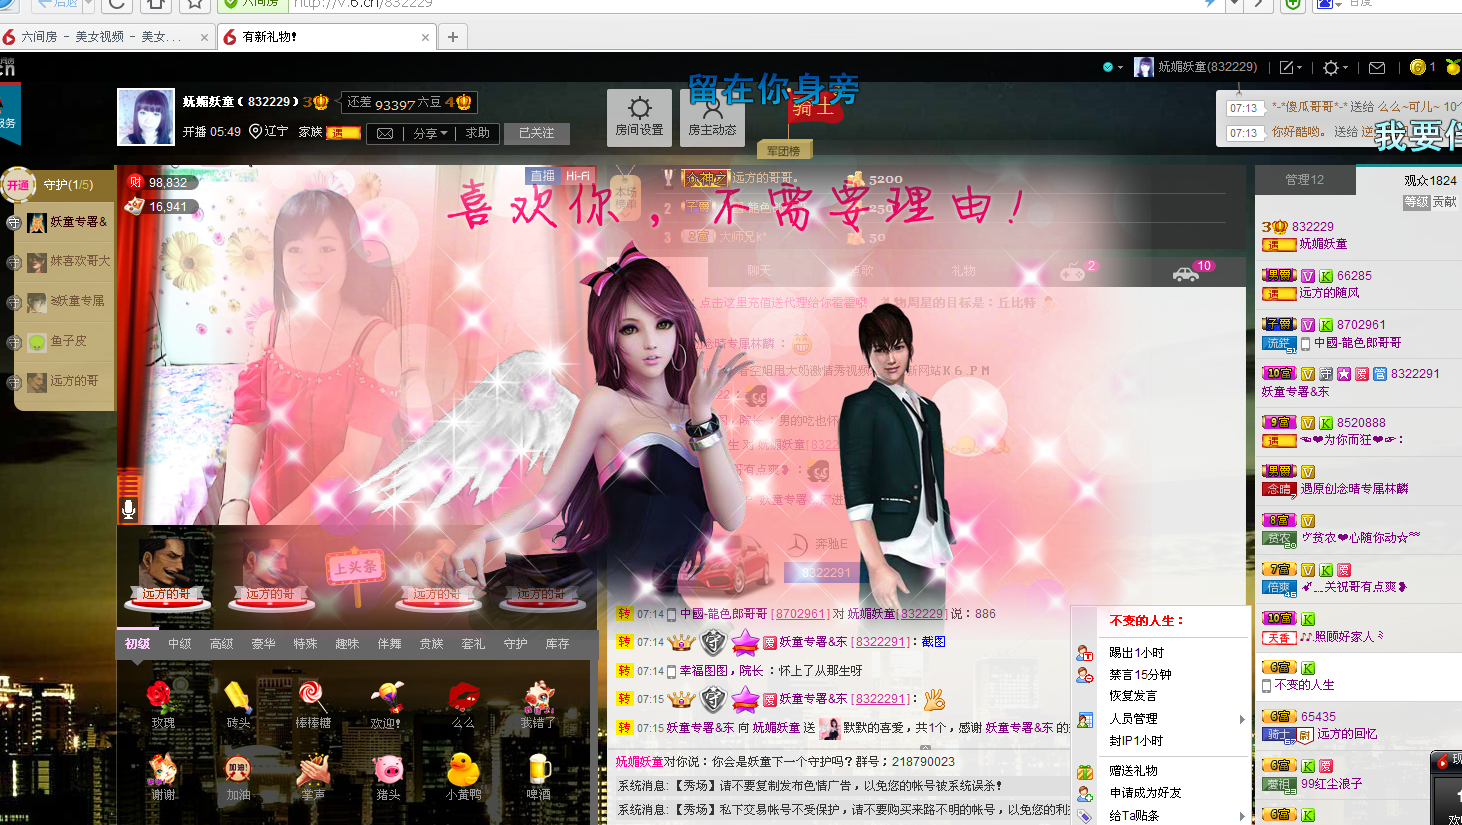Click the 踢出1小时 kick-out icon
The height and width of the screenshot is (825, 1462).
coord(1085,653)
